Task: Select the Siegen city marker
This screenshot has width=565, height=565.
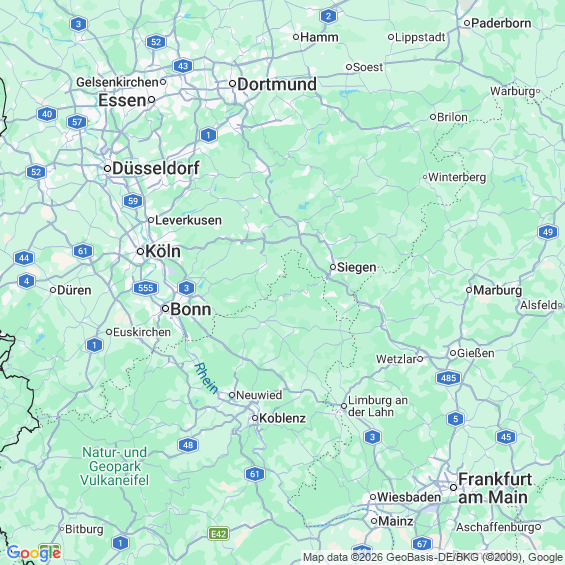Action: [333, 267]
